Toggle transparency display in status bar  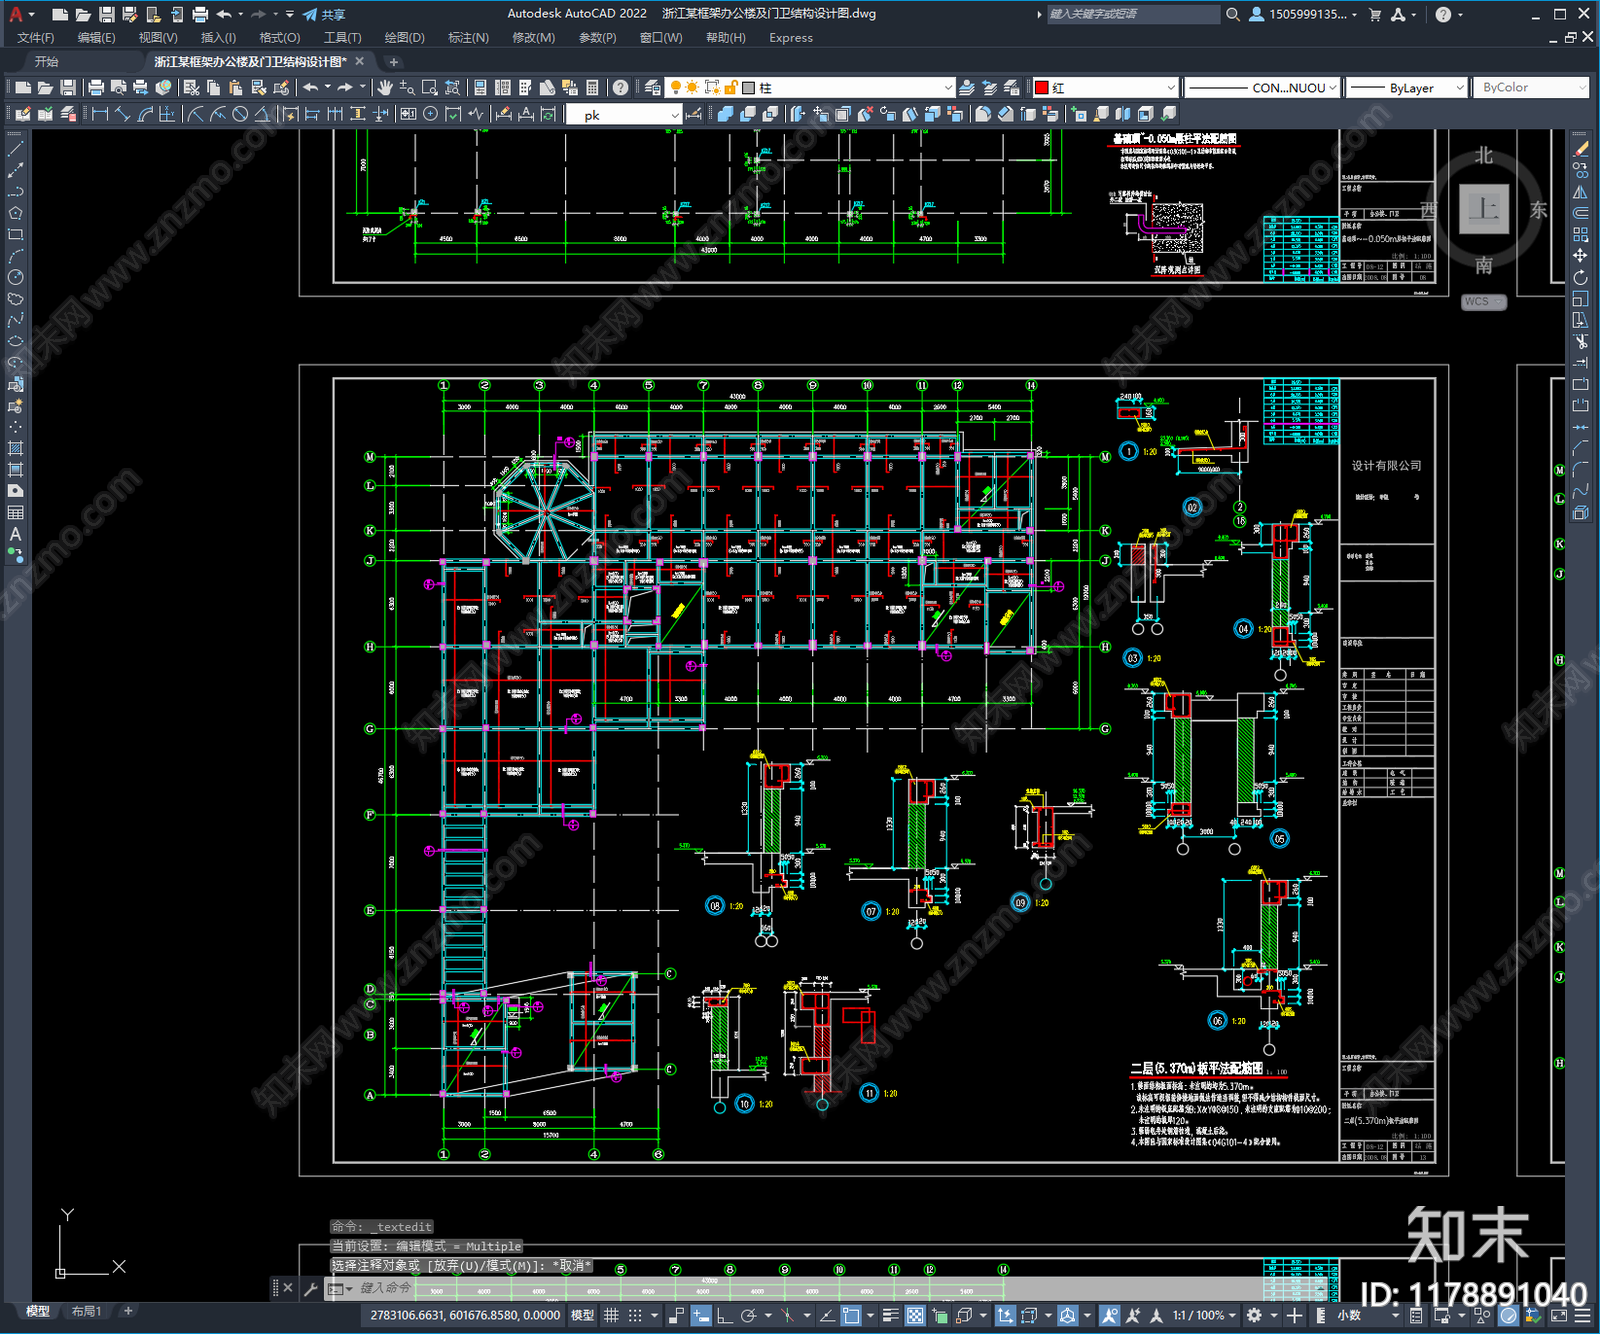[x=915, y=1315]
